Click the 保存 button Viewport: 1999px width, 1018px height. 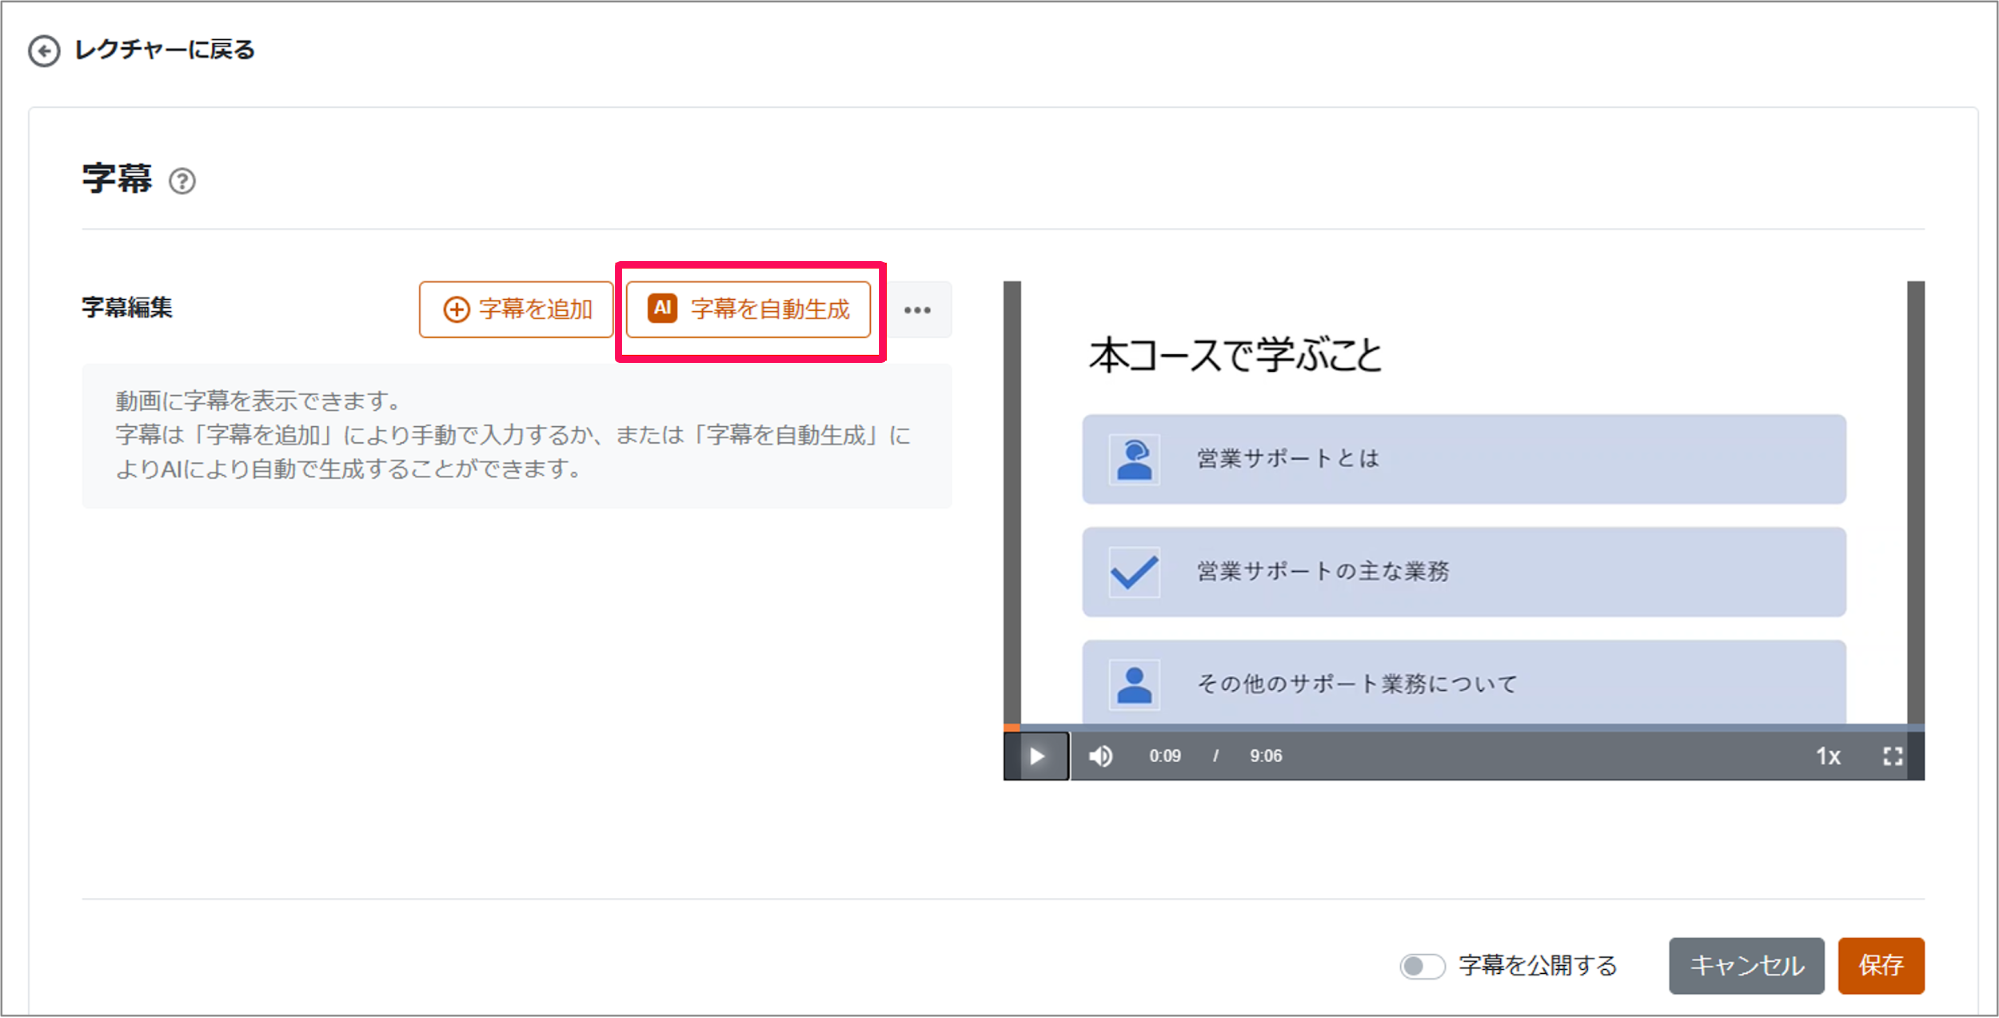pos(1881,966)
